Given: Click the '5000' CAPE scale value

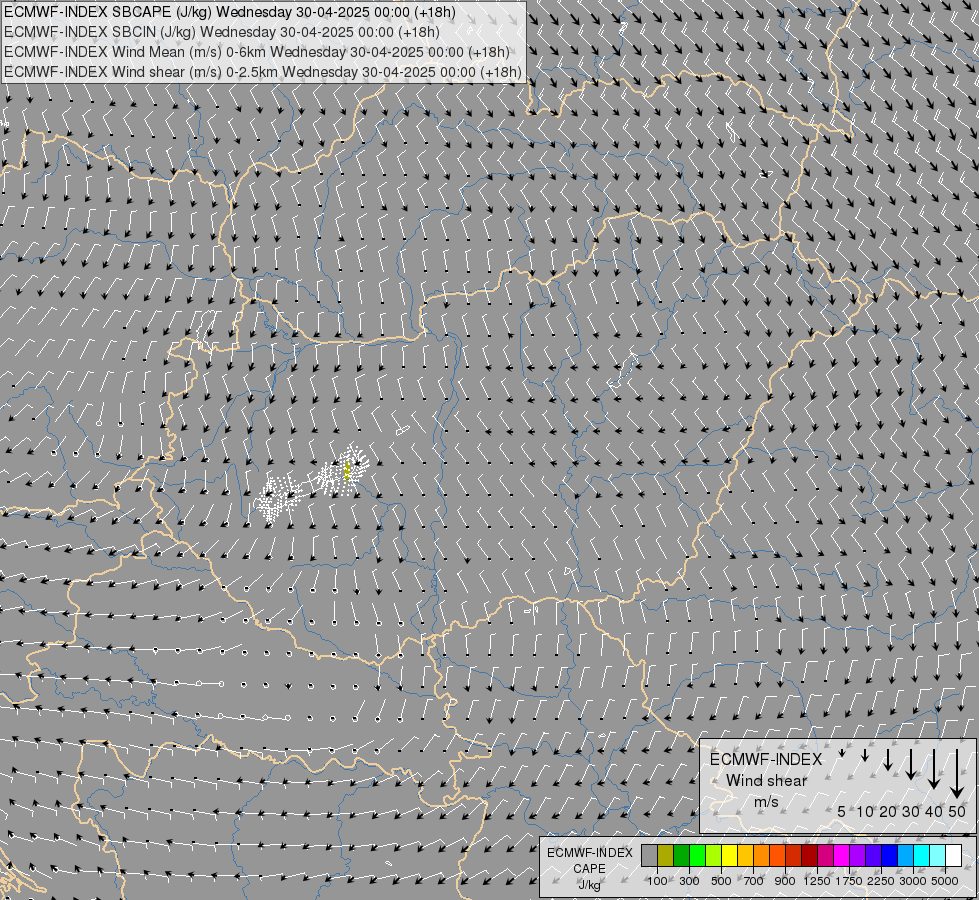Looking at the screenshot, I should point(945,881).
